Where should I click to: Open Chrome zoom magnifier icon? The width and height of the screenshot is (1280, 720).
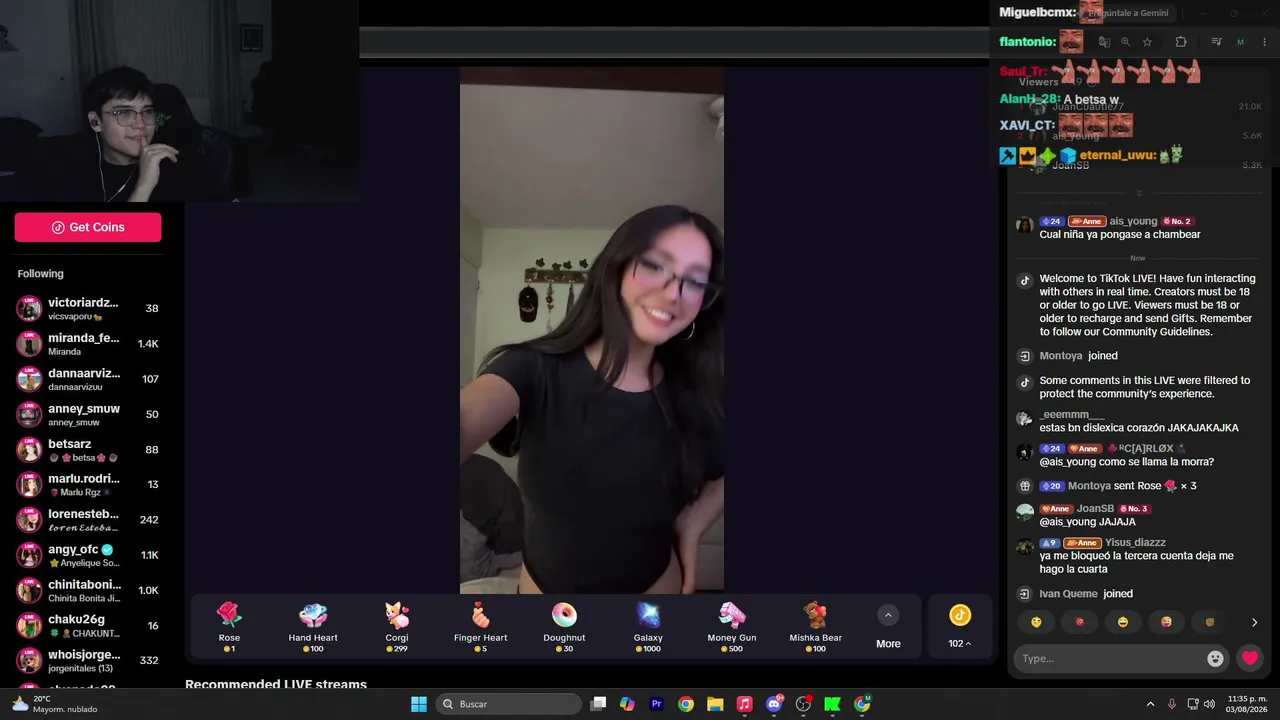[1125, 42]
